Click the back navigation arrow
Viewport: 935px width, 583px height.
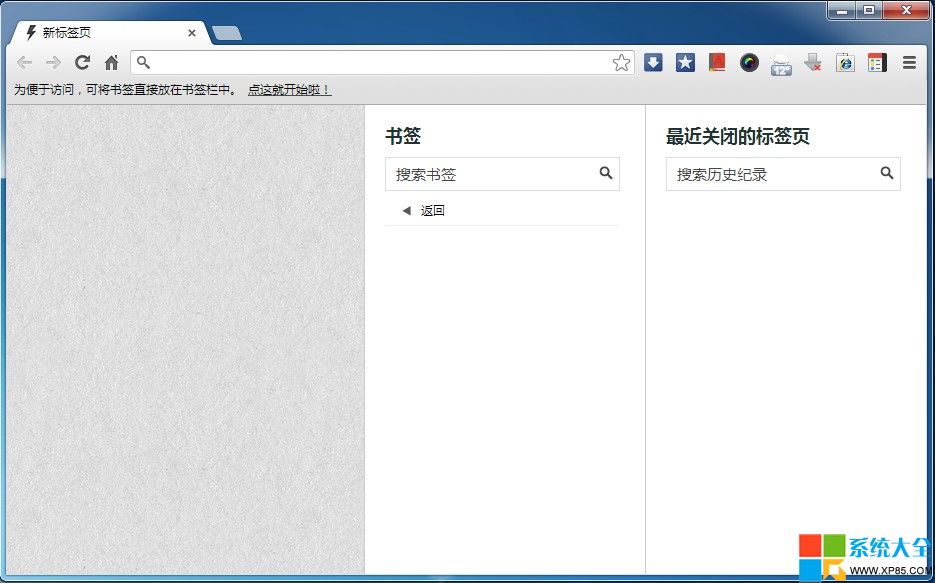coord(25,63)
